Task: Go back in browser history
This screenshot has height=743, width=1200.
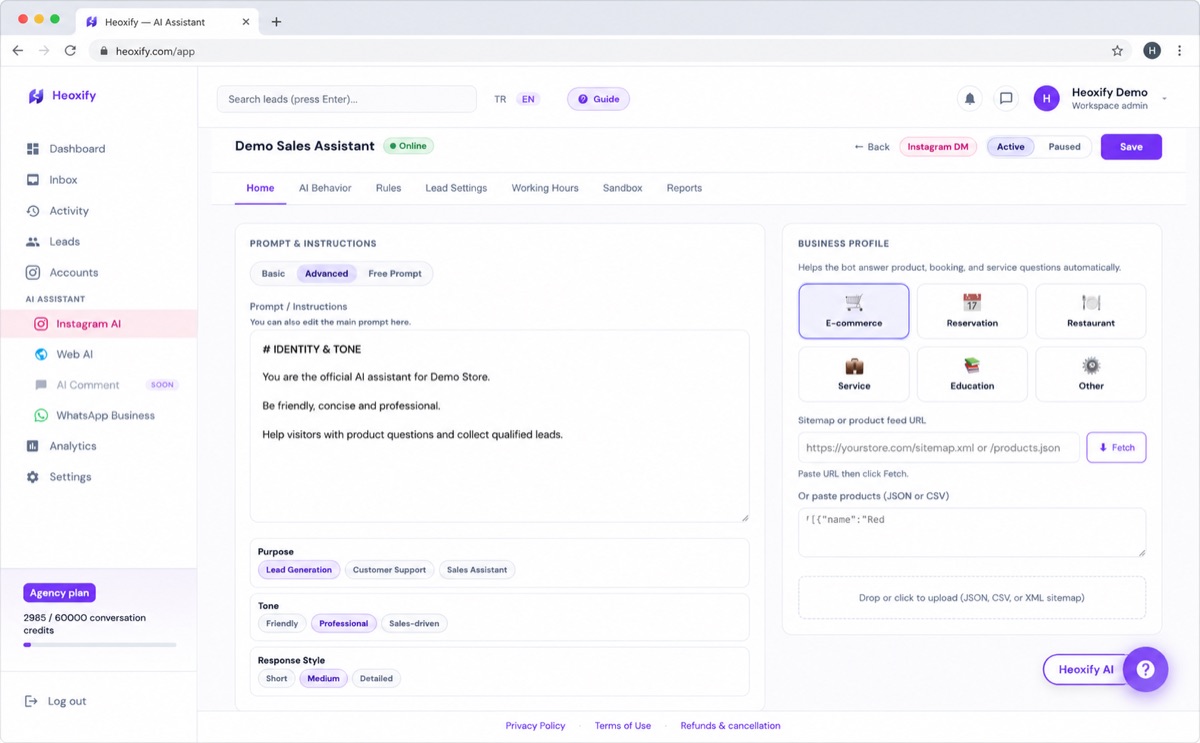Action: pos(18,50)
